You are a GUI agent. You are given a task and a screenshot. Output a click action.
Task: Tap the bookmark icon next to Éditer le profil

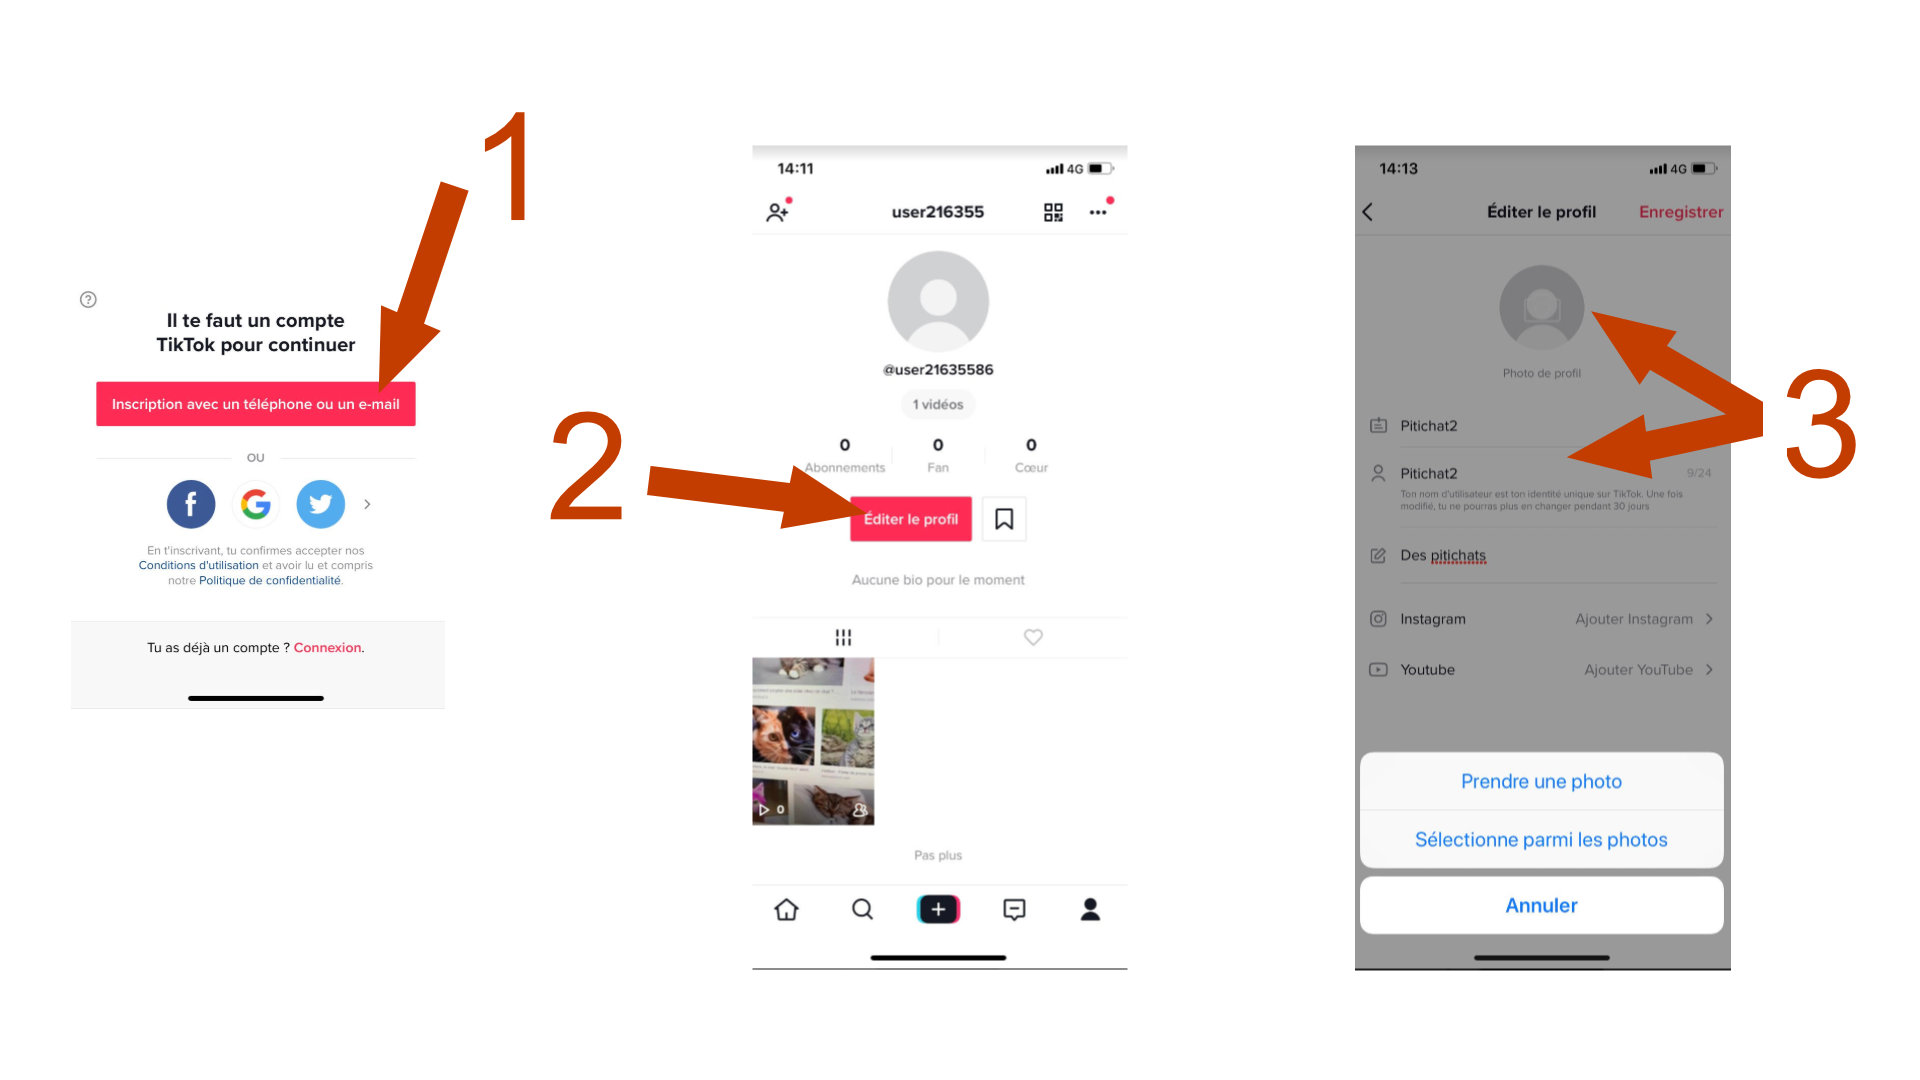[x=1005, y=517]
